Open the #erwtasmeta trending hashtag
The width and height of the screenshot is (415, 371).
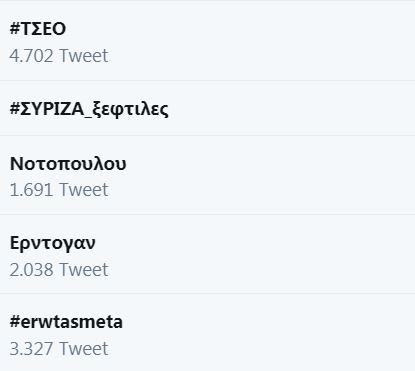click(x=66, y=322)
